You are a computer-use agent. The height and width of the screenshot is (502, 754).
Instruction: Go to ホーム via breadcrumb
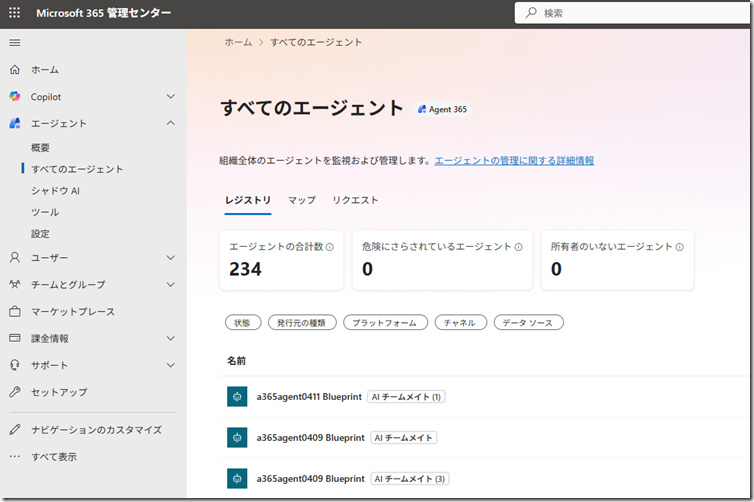click(x=238, y=42)
